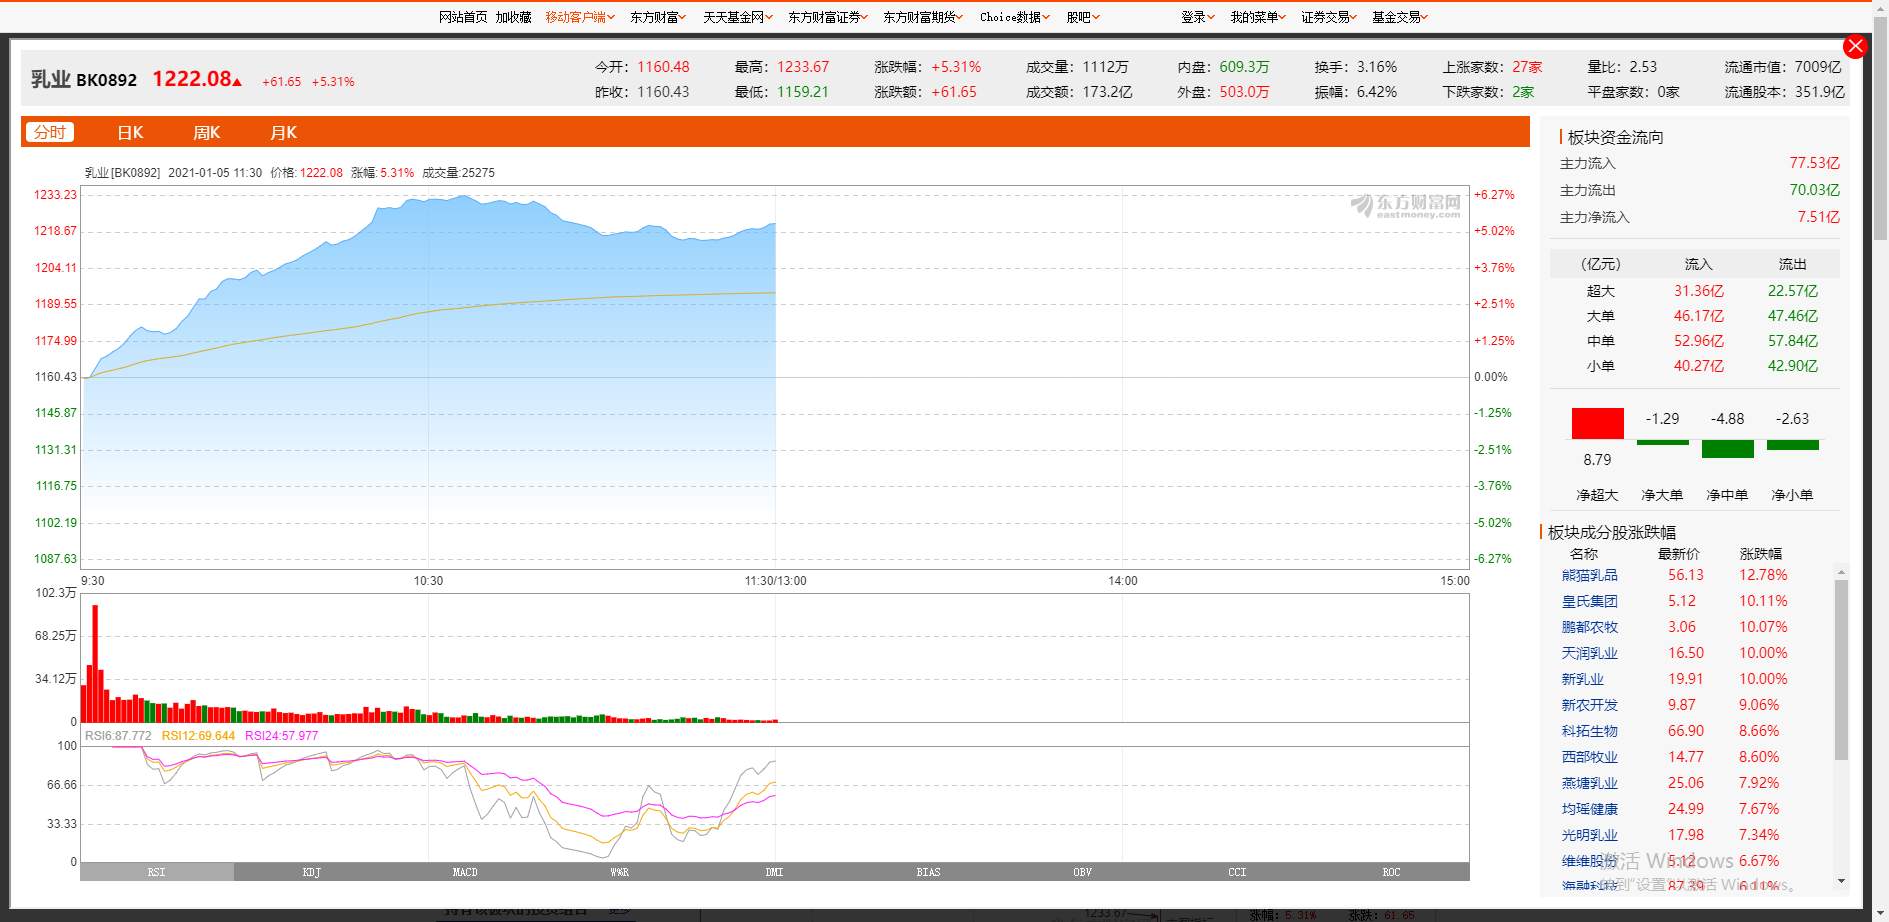The image size is (1889, 922).
Task: Select the OBV indicator tab
Action: pos(1083,872)
